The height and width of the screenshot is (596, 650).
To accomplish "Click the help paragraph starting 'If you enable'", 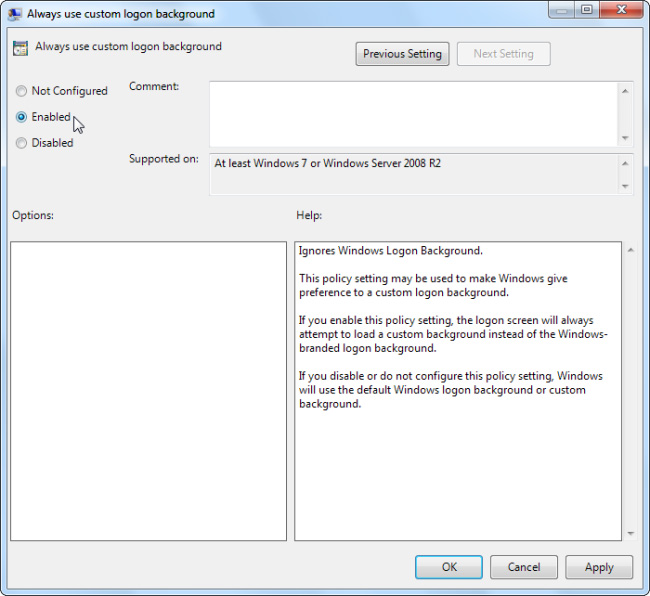I will (453, 334).
